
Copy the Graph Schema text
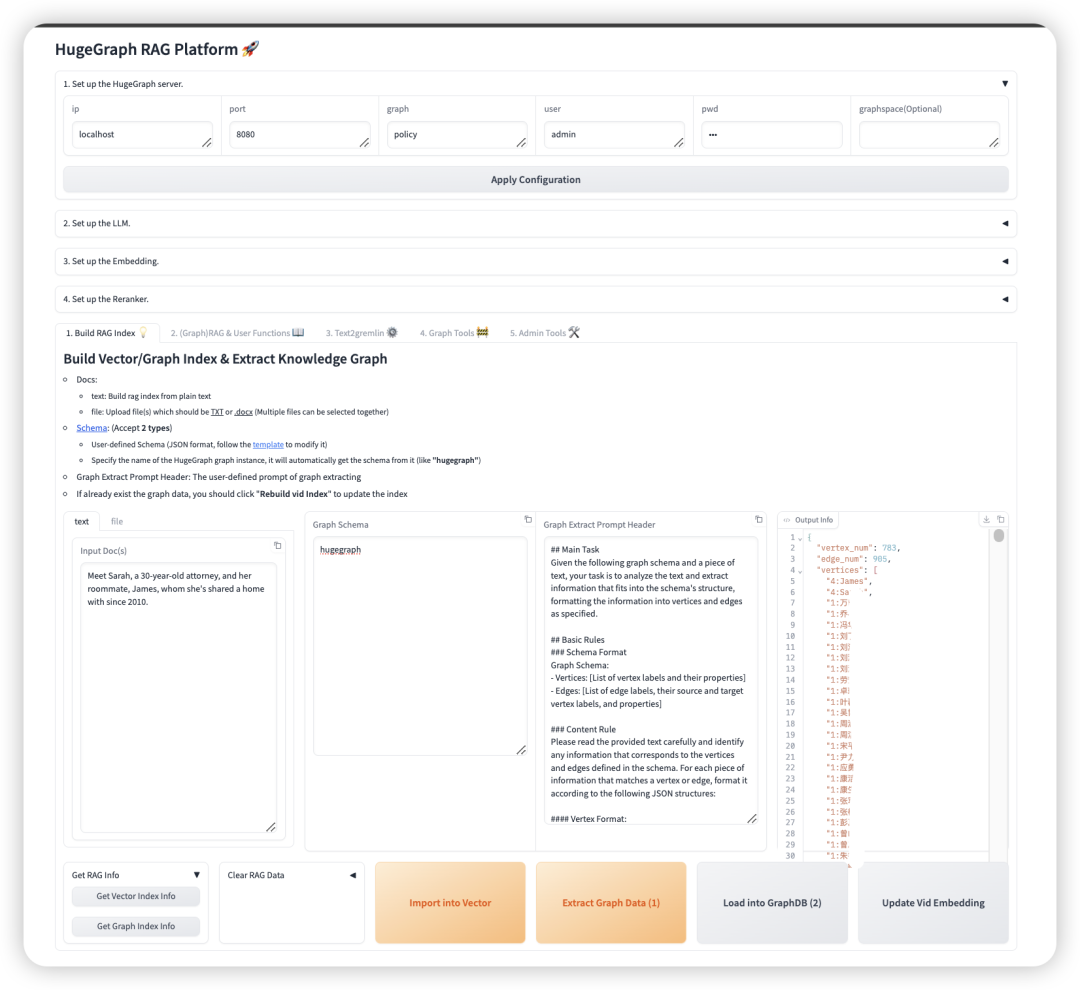528,519
